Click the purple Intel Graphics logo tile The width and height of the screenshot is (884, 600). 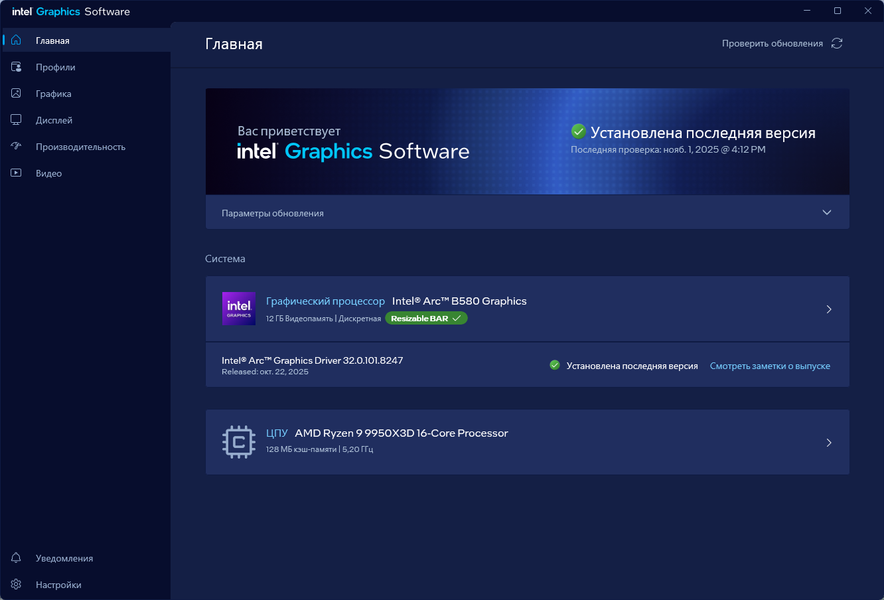point(238,308)
